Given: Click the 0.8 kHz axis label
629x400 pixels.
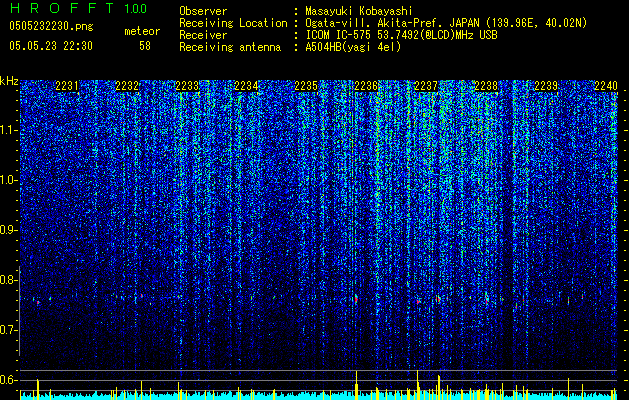Looking at the screenshot, I should coord(9,280).
